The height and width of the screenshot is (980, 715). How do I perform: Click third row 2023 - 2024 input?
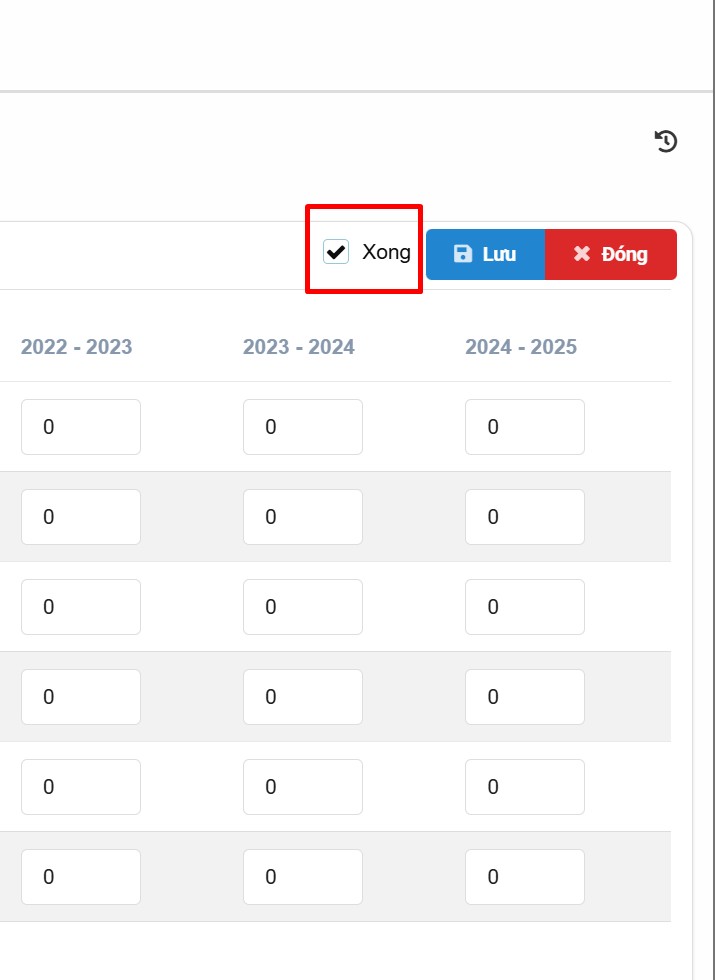303,607
